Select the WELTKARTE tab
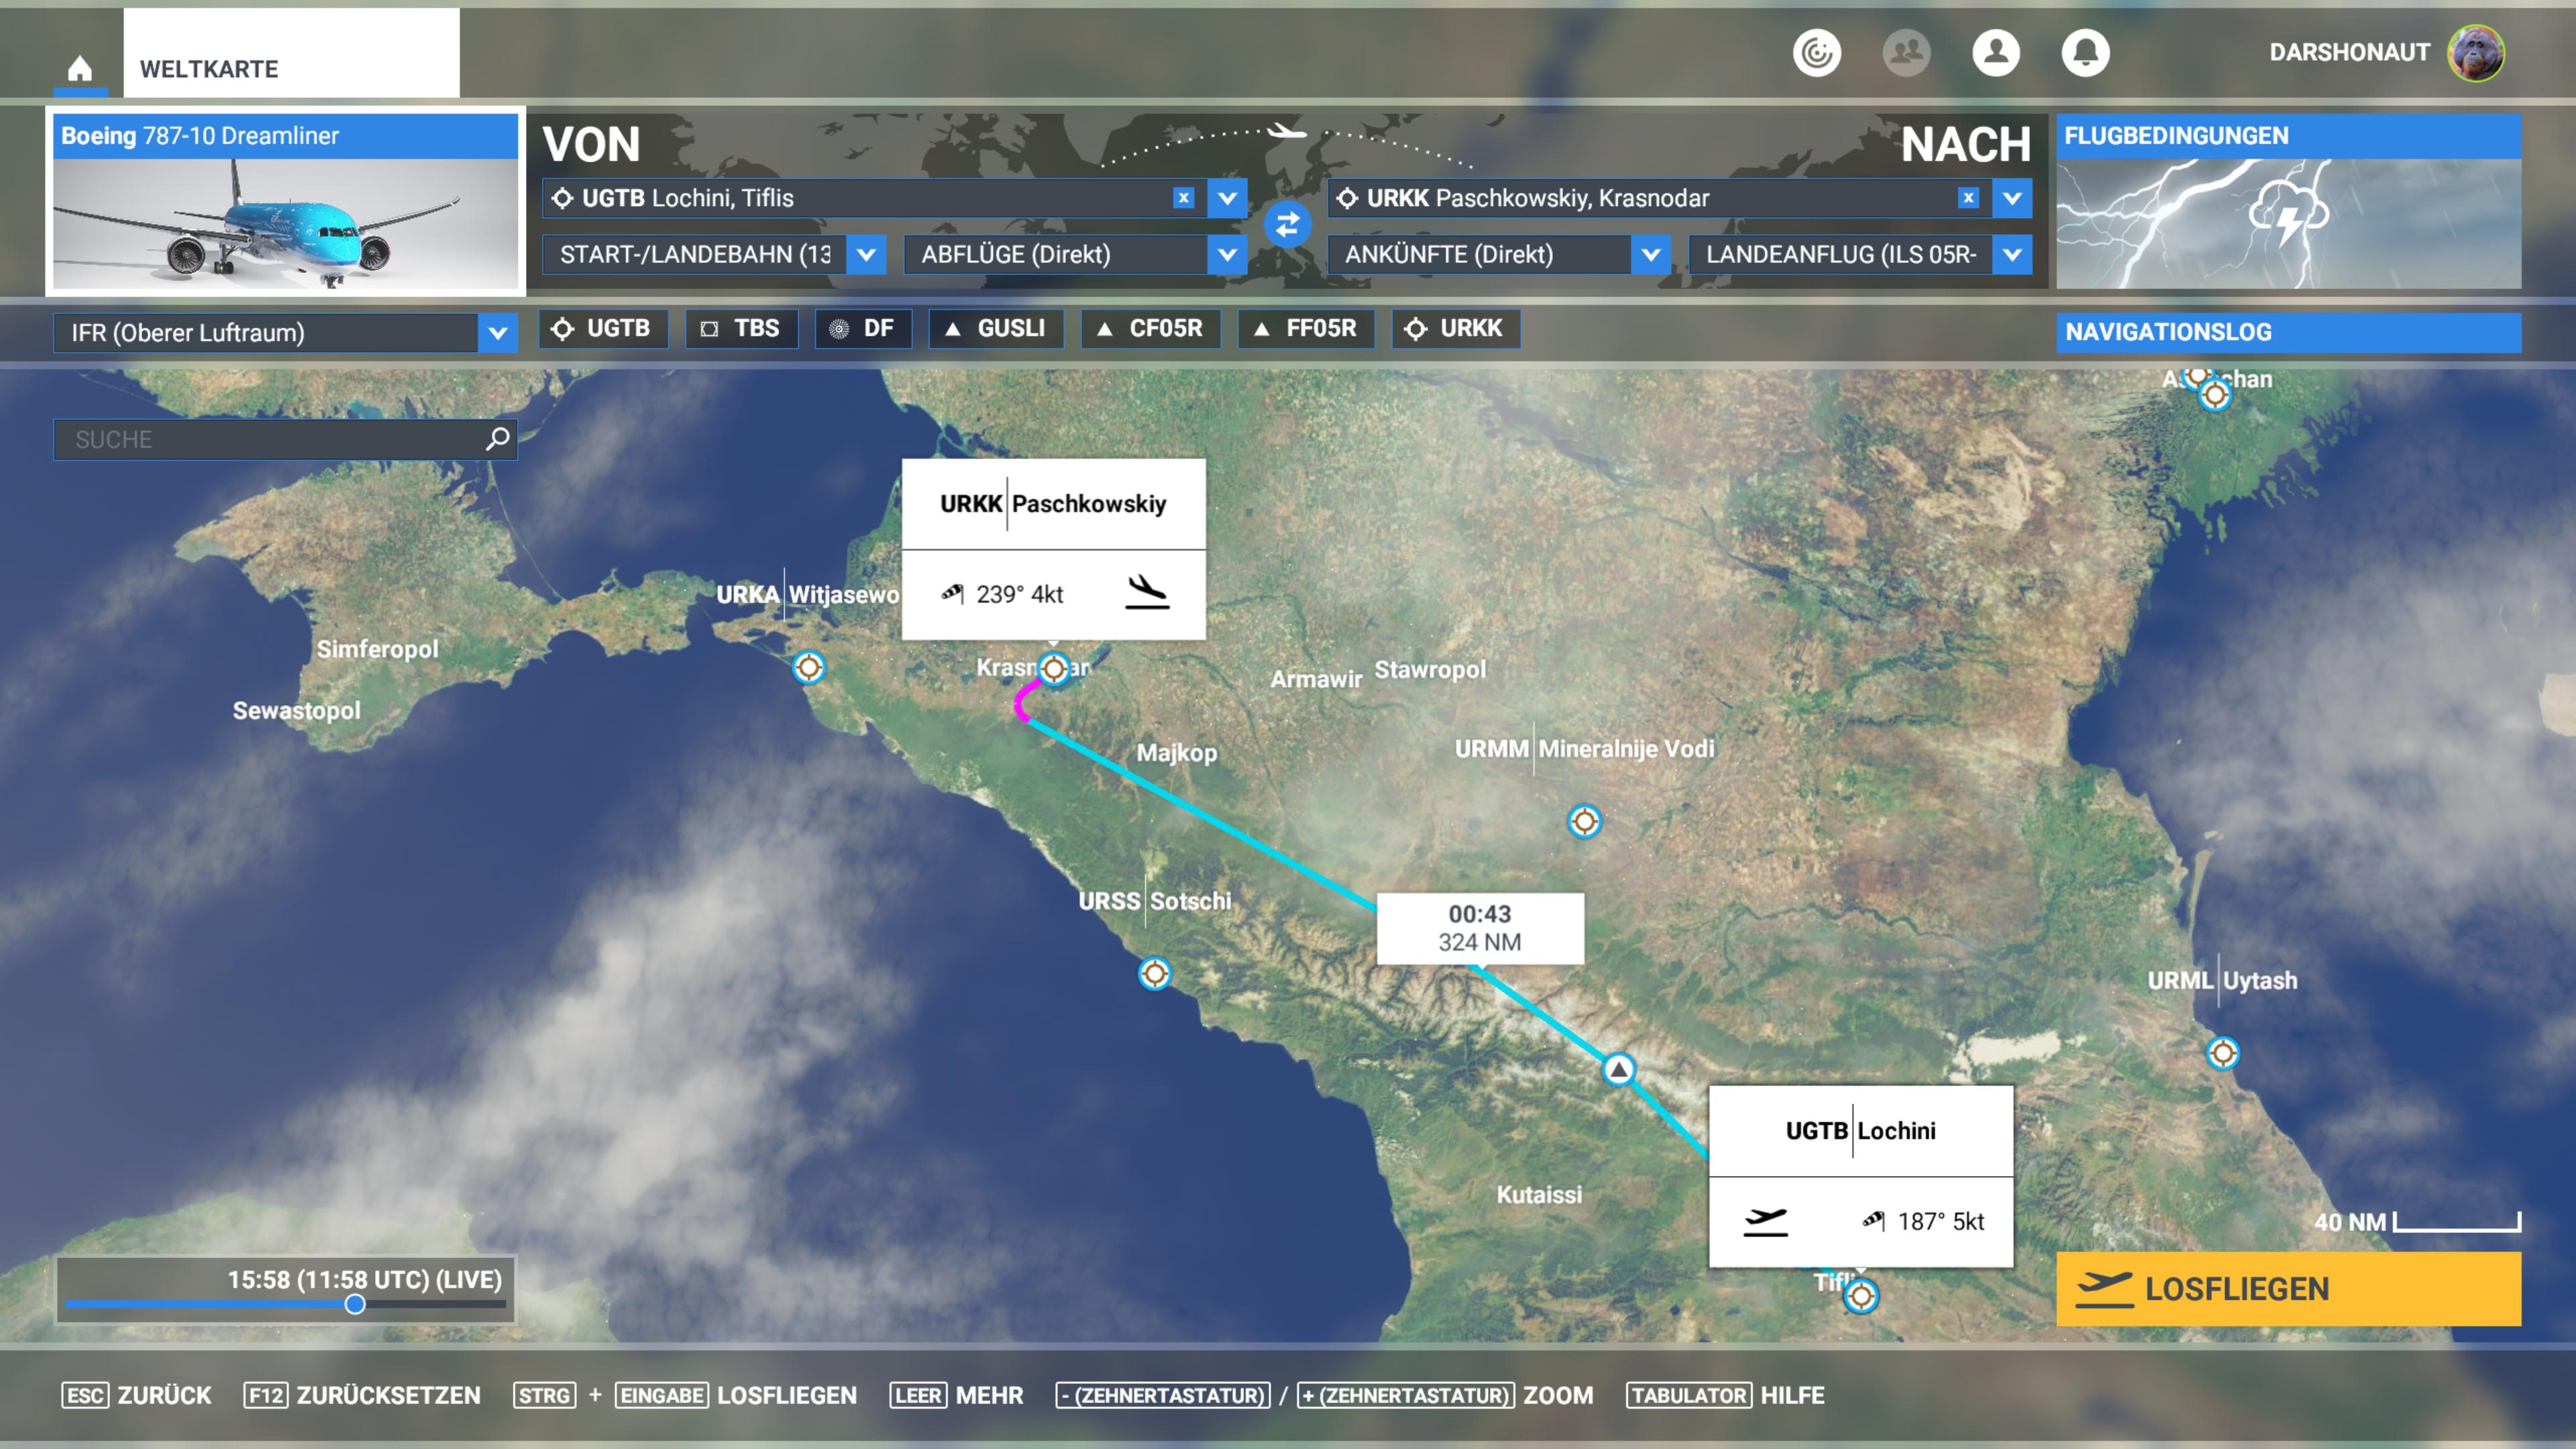Screen dimensions: 2576x1449 click(291, 53)
